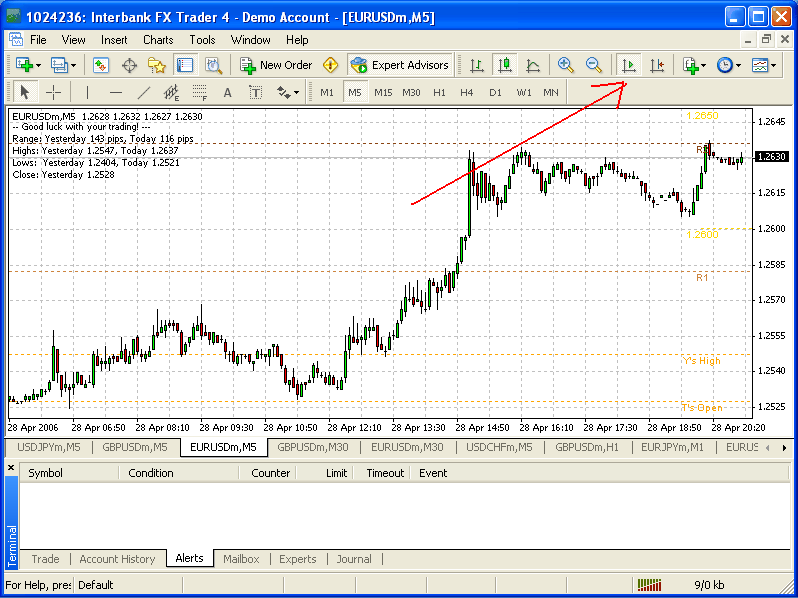The width and height of the screenshot is (798, 598).
Task: Draw a vertical line tool
Action: tap(87, 93)
